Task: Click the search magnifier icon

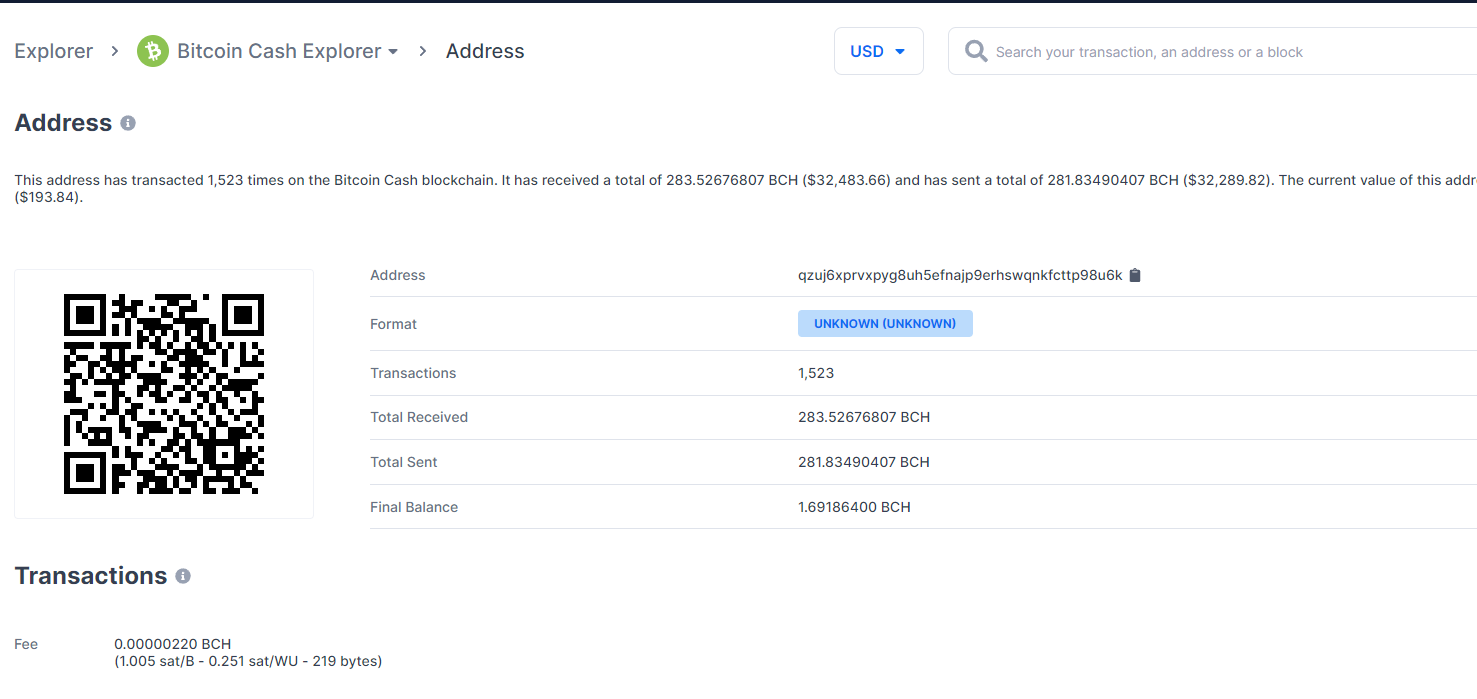Action: tap(976, 51)
